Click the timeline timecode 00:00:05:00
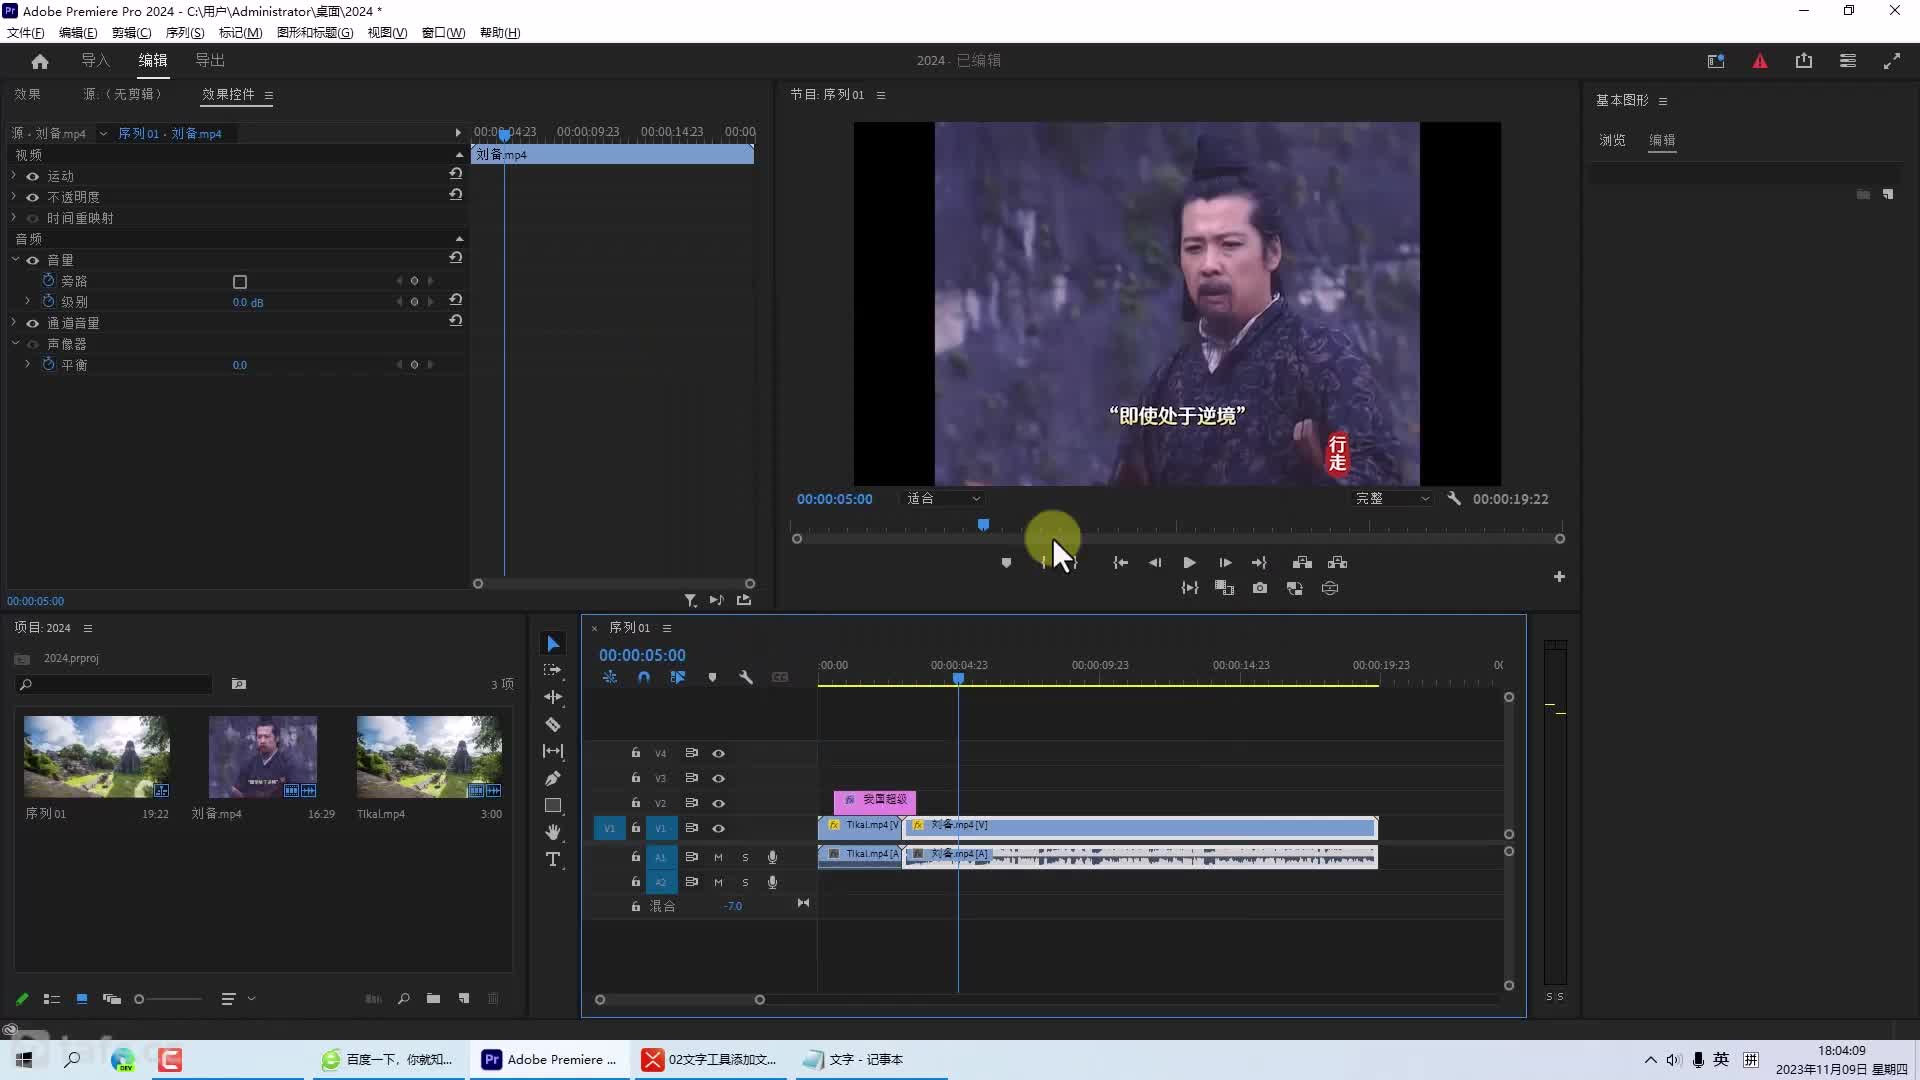The width and height of the screenshot is (1920, 1080). pyautogui.click(x=642, y=655)
